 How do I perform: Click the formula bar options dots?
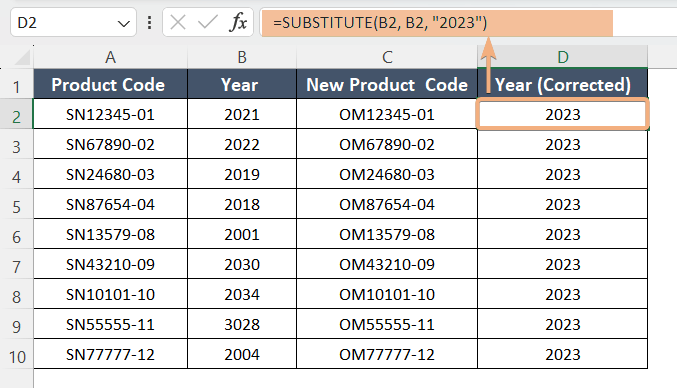coord(149,22)
